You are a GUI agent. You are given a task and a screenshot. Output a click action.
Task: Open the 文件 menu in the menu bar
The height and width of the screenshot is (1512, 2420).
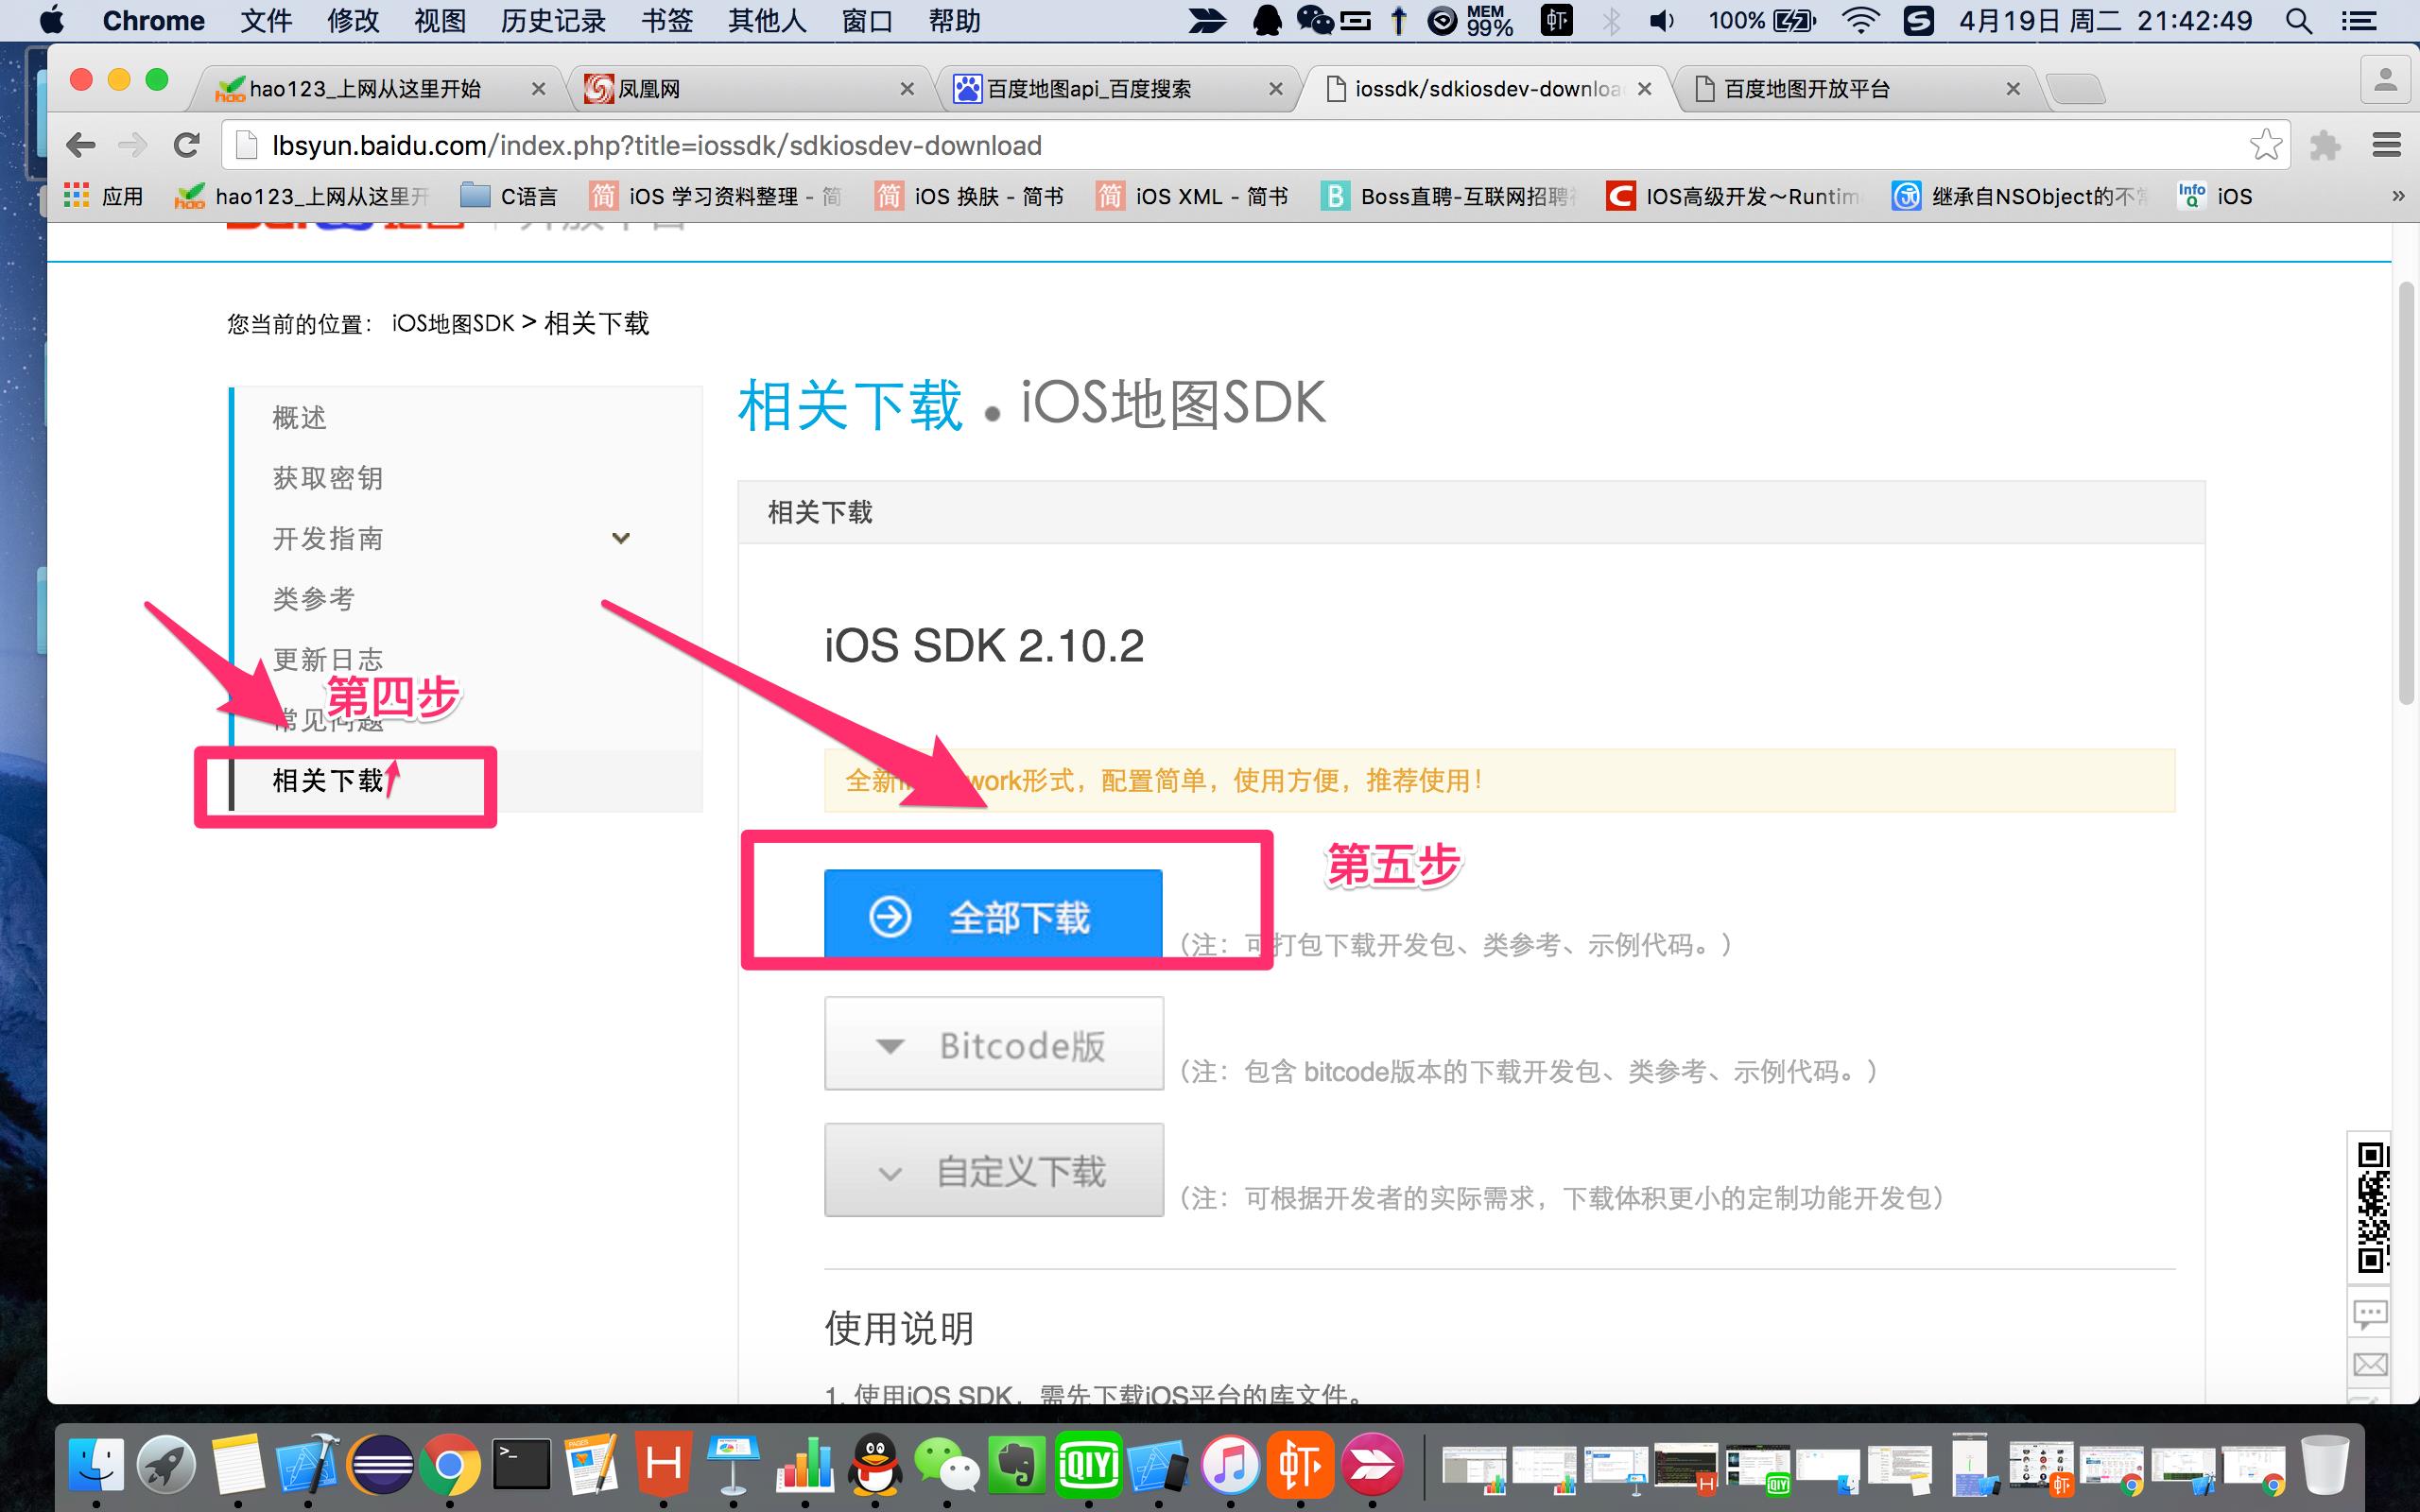point(266,21)
